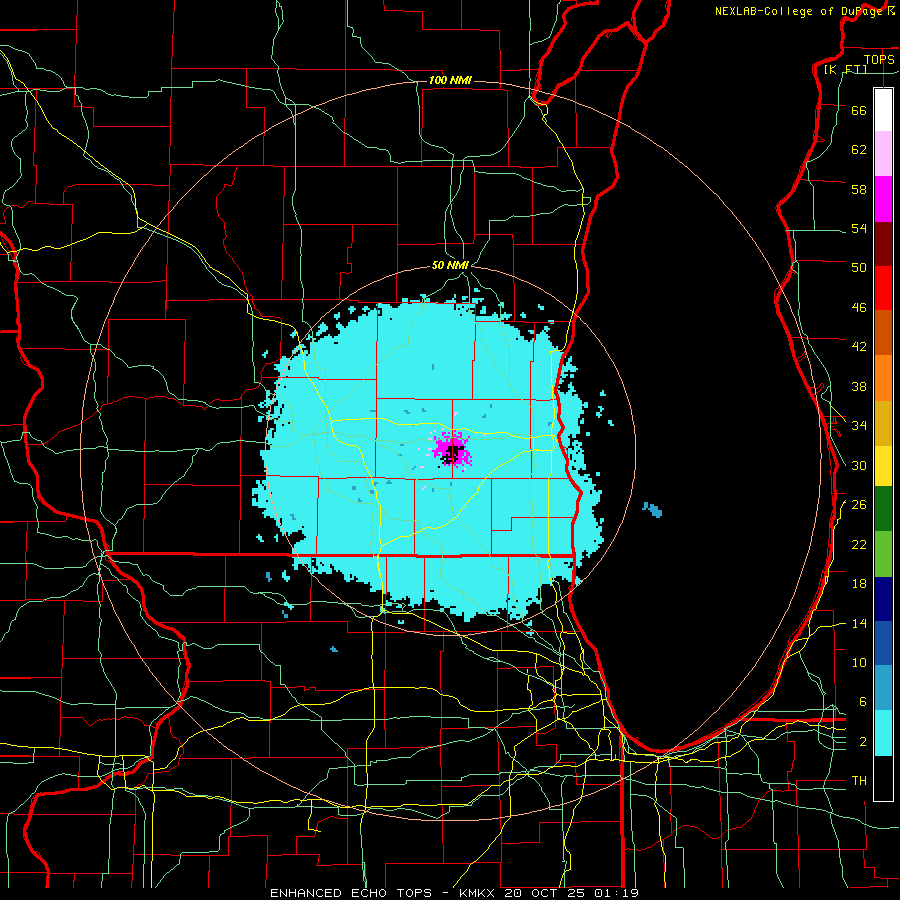Click the dark red 50-54 legend swatch
Image resolution: width=900 pixels, height=900 pixels.
tap(883, 244)
